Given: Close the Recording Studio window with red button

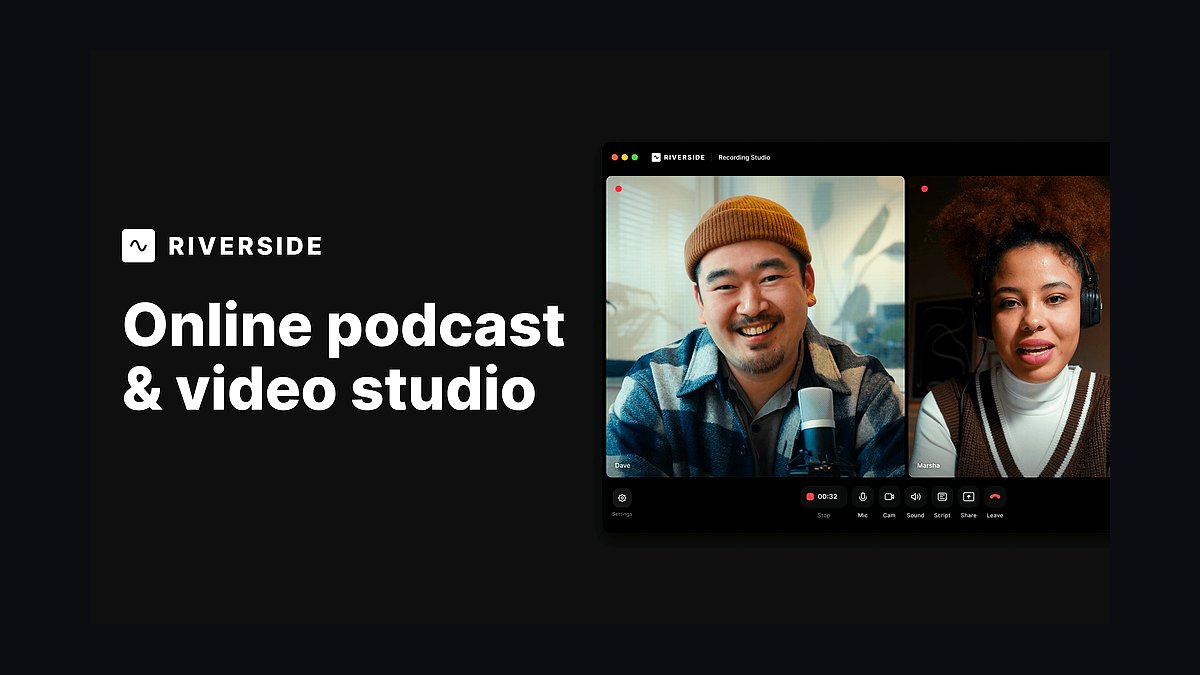Looking at the screenshot, I should click(615, 157).
